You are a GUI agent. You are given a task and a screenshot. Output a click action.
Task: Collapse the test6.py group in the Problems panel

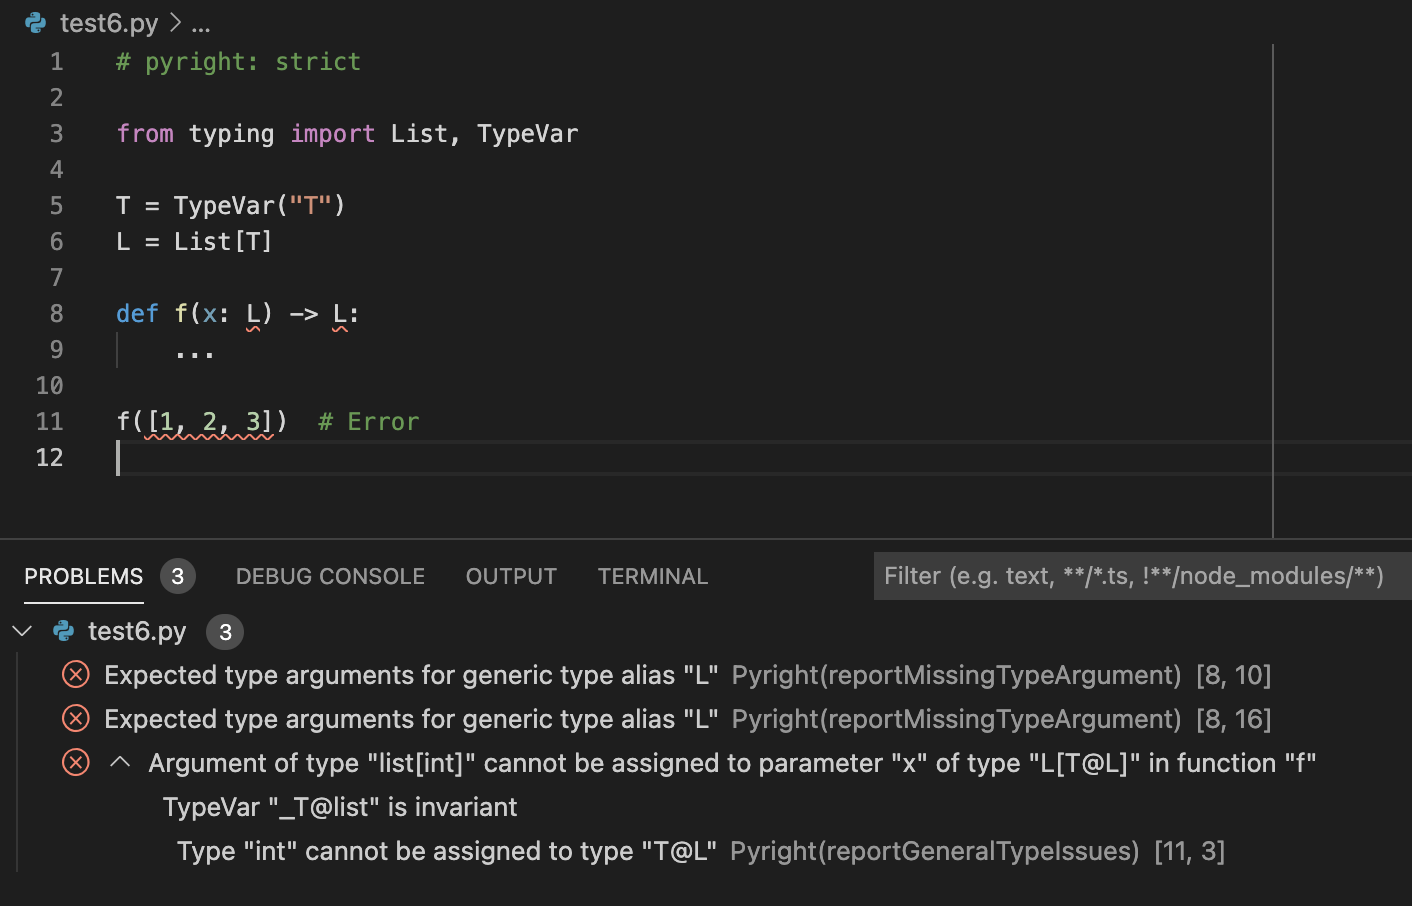[22, 631]
